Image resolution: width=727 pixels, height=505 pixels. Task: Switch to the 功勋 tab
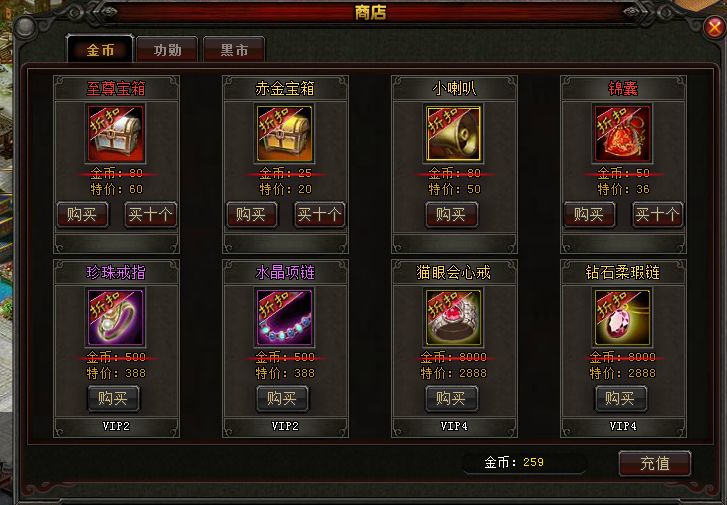(167, 49)
